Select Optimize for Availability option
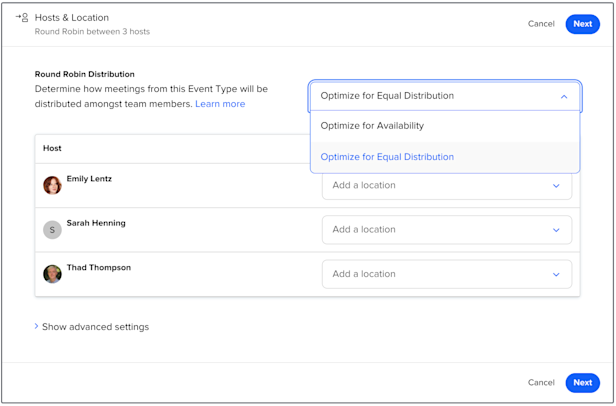Image resolution: width=616 pixels, height=406 pixels. coord(372,126)
